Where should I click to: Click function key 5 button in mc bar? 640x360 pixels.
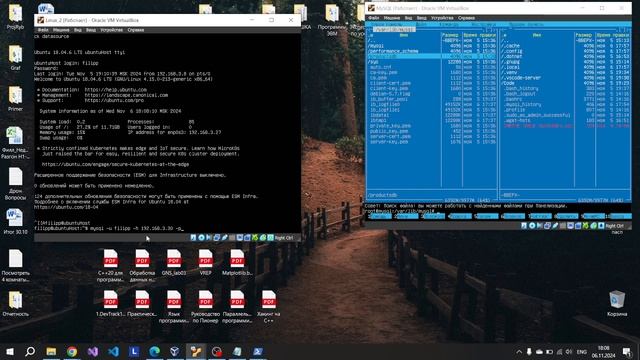[486, 216]
